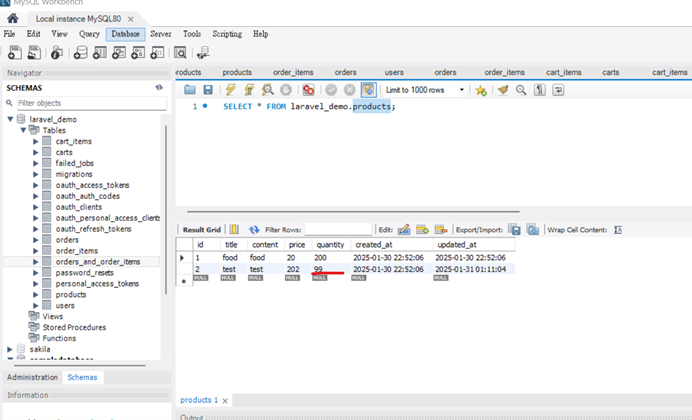Execute the SQL script lightning icon
The width and height of the screenshot is (692, 420).
click(230, 90)
